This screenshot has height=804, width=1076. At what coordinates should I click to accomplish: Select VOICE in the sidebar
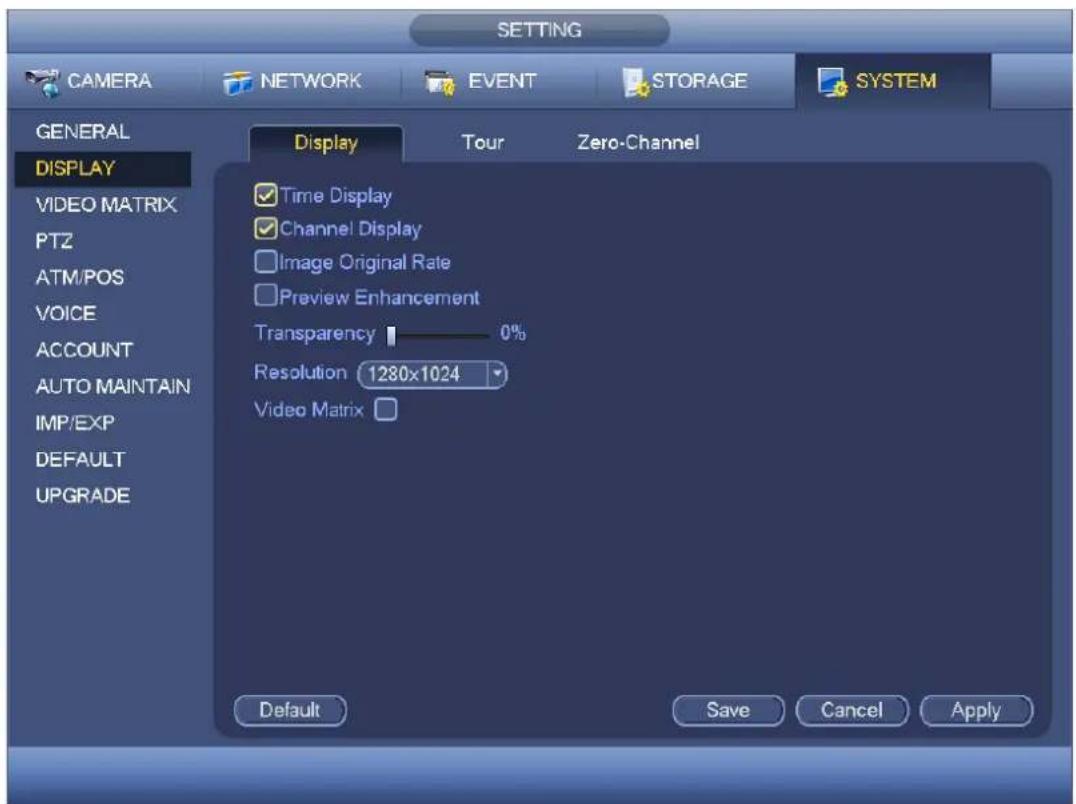66,314
